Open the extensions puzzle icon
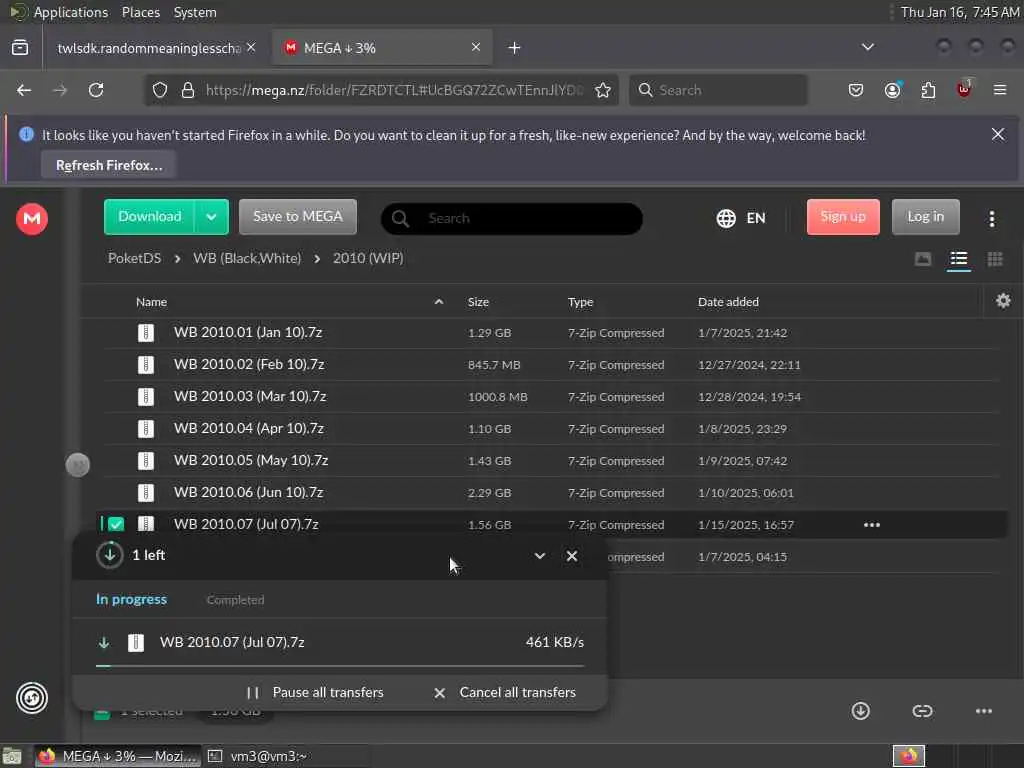The height and width of the screenshot is (768, 1024). (x=928, y=90)
